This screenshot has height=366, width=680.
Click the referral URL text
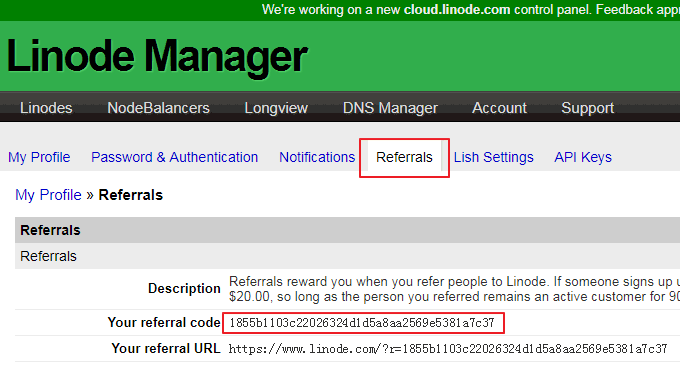(448, 349)
